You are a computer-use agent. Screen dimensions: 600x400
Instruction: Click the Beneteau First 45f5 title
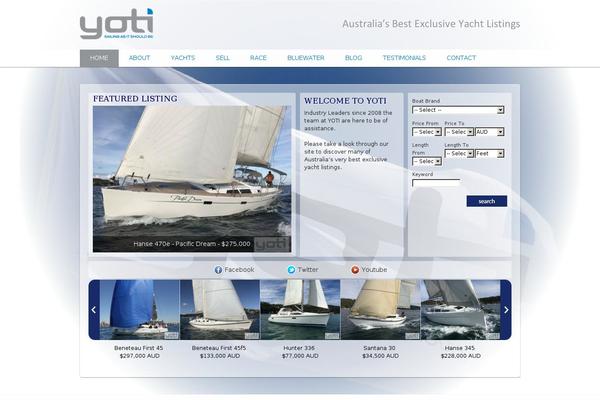(219, 348)
